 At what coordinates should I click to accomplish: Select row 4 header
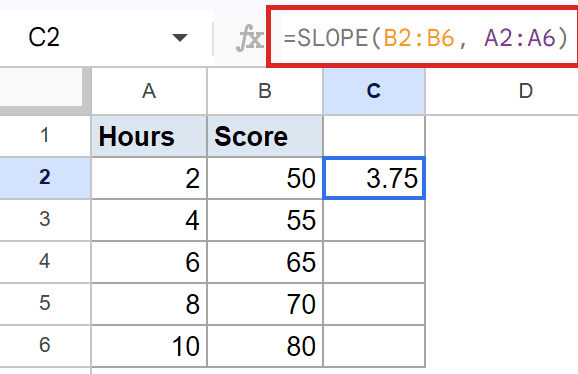(45, 262)
